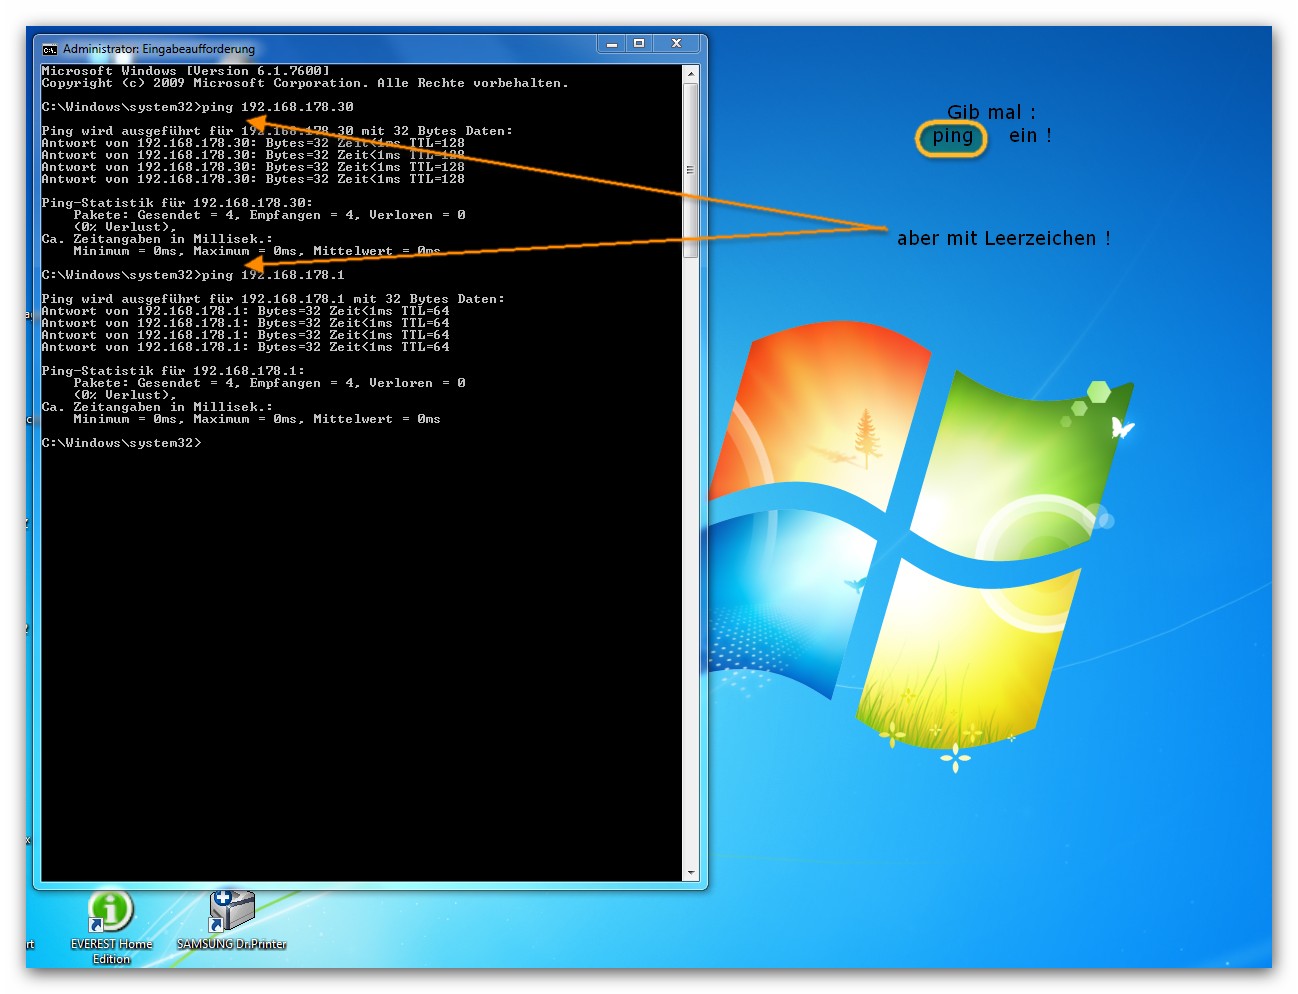
Task: Click the 'Microsoft Windows [Version 6.1.7600]' line
Action: pos(185,71)
